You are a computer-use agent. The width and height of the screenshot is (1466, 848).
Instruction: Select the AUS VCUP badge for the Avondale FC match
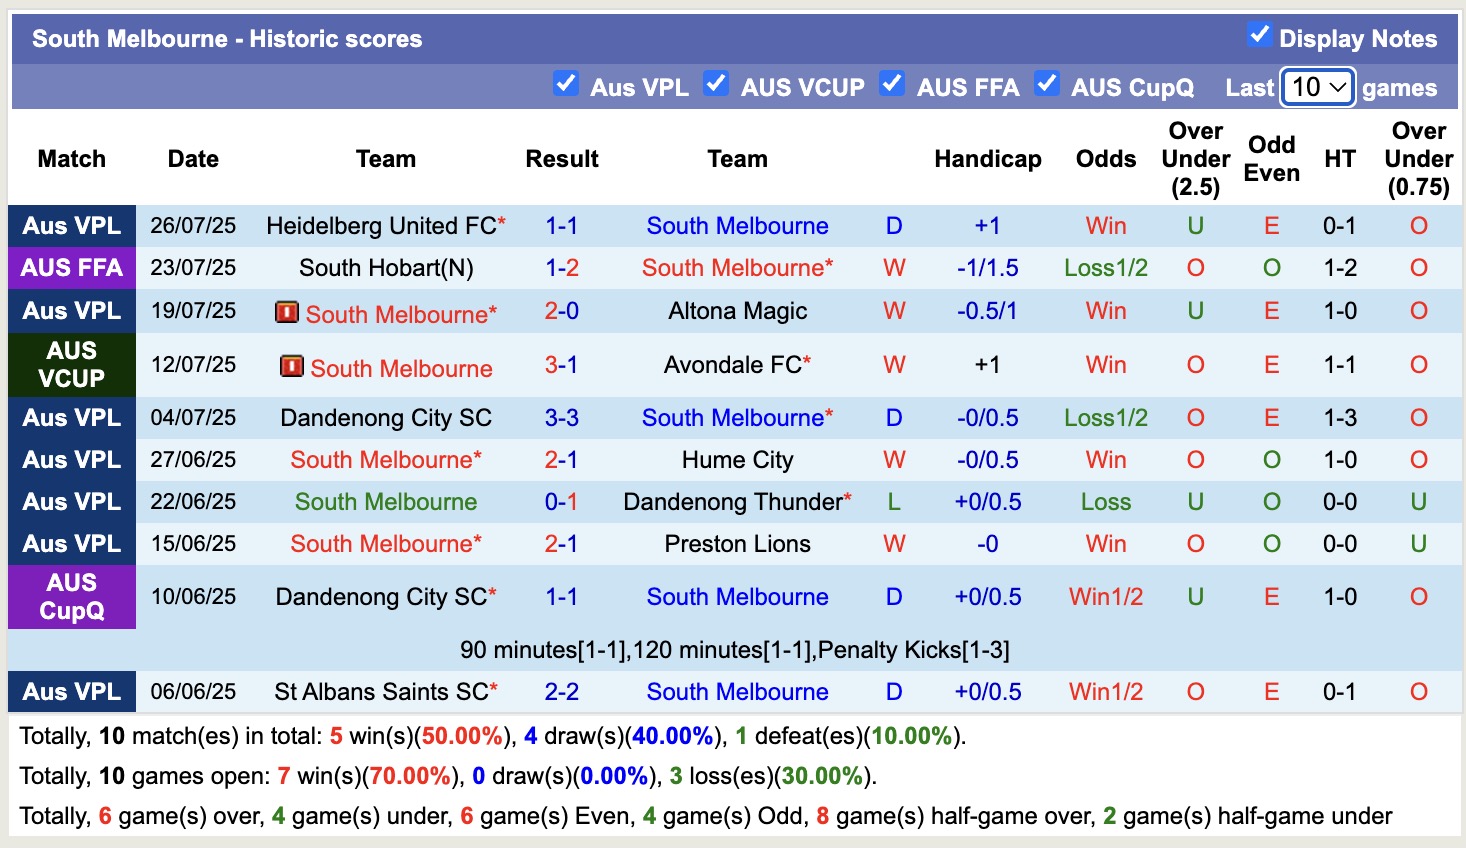click(71, 365)
